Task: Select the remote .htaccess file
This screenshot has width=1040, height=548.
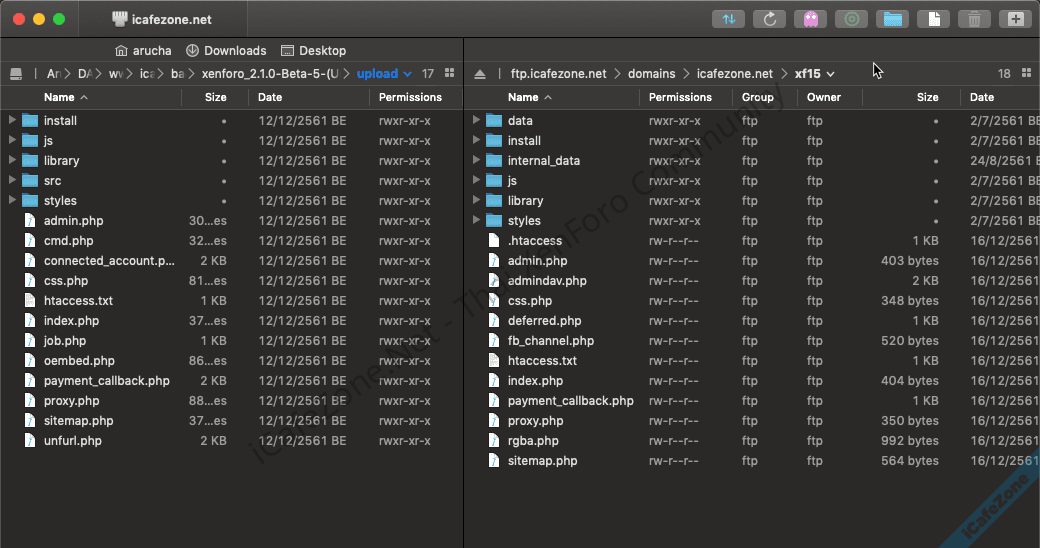Action: click(534, 241)
